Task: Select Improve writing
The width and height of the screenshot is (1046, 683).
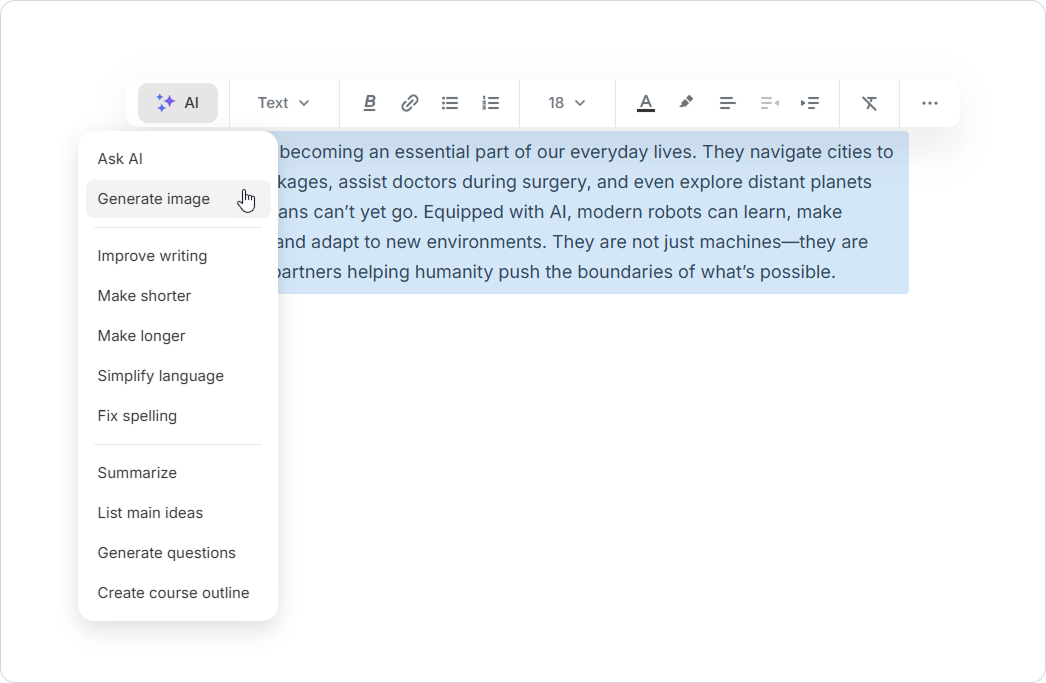Action: 152,256
